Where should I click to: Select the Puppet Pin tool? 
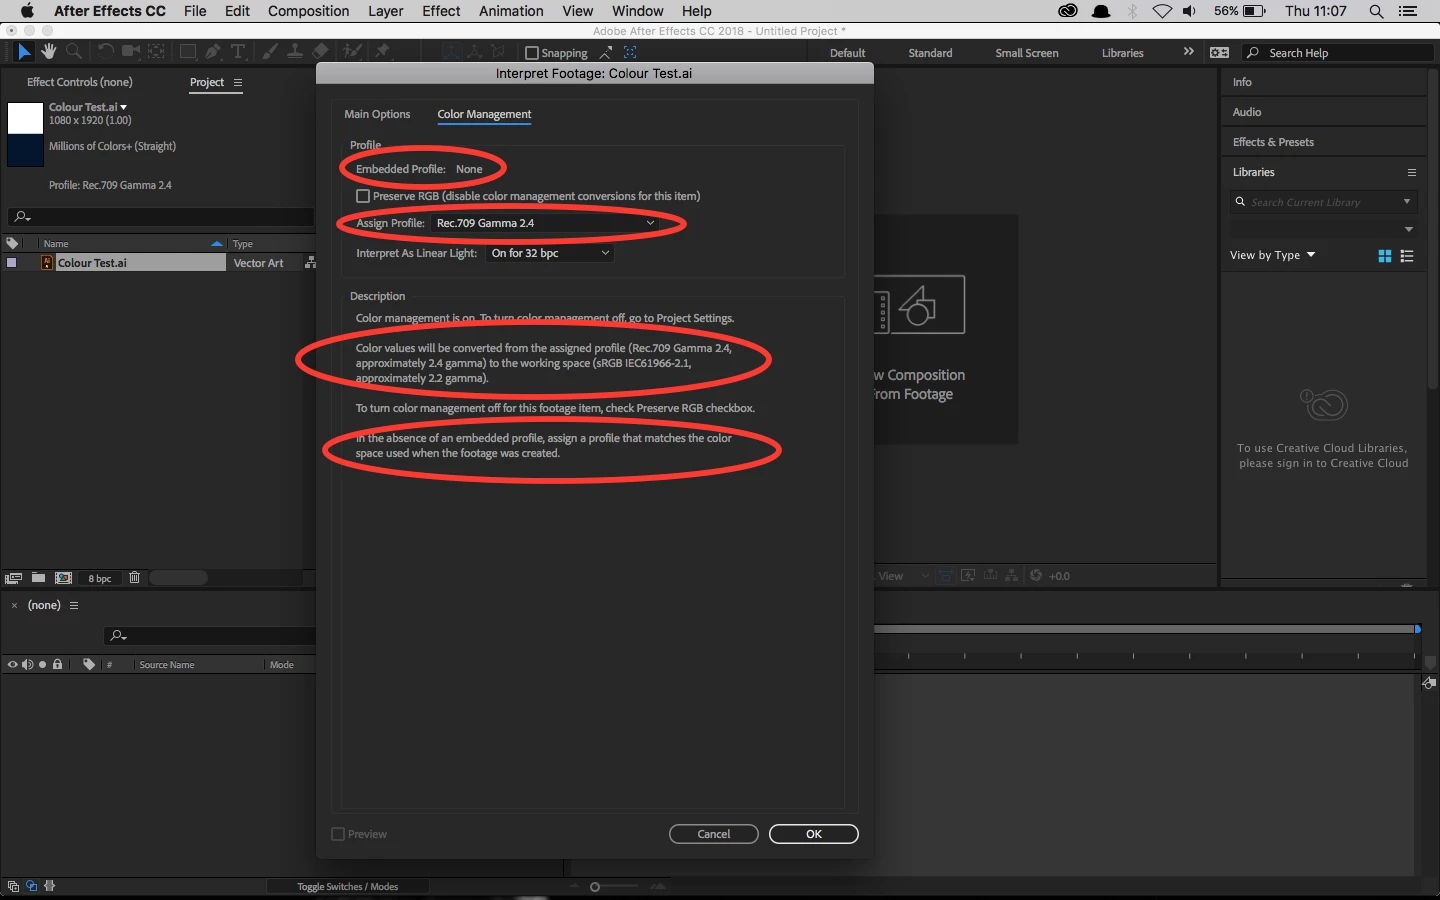pos(382,51)
